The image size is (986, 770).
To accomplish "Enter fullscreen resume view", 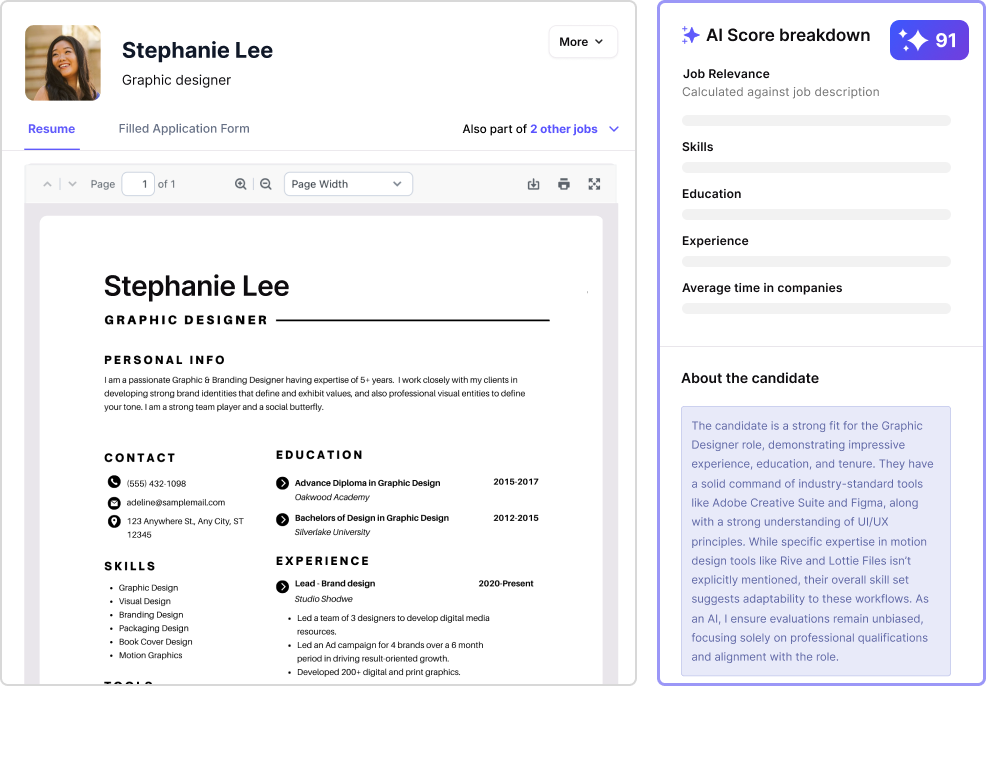I will click(x=594, y=184).
